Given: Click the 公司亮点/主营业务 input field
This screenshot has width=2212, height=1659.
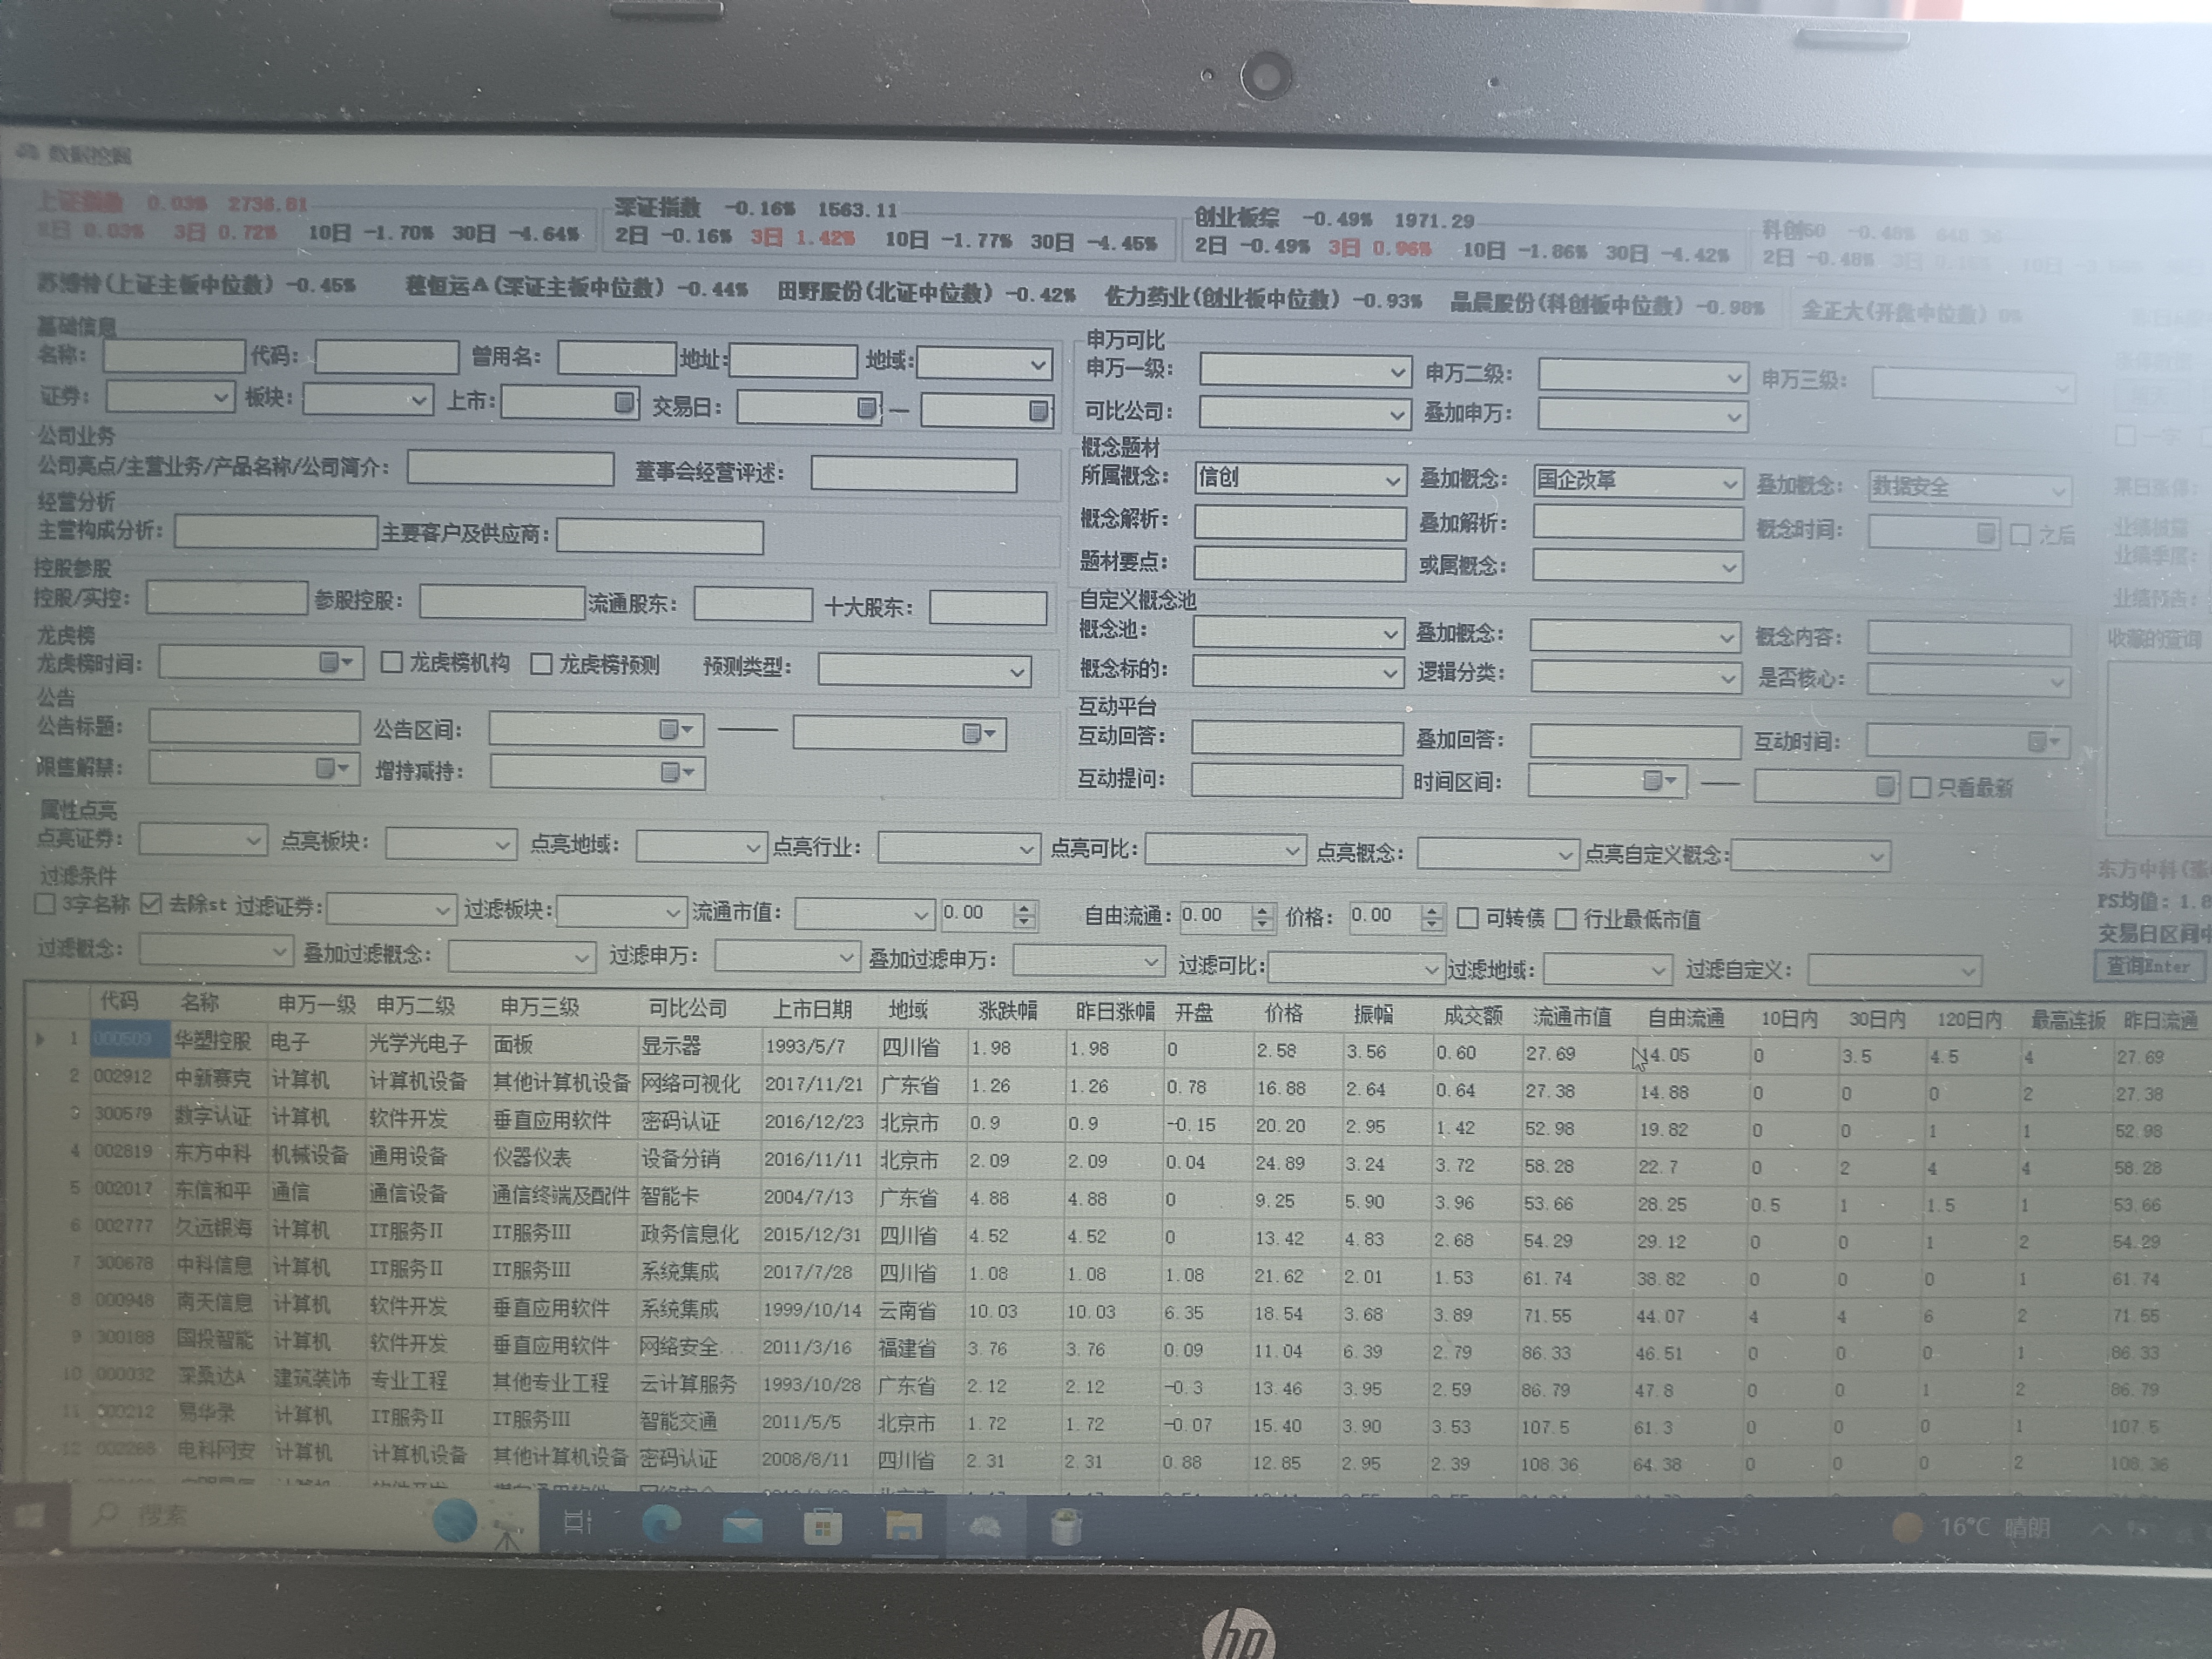Looking at the screenshot, I should (510, 468).
